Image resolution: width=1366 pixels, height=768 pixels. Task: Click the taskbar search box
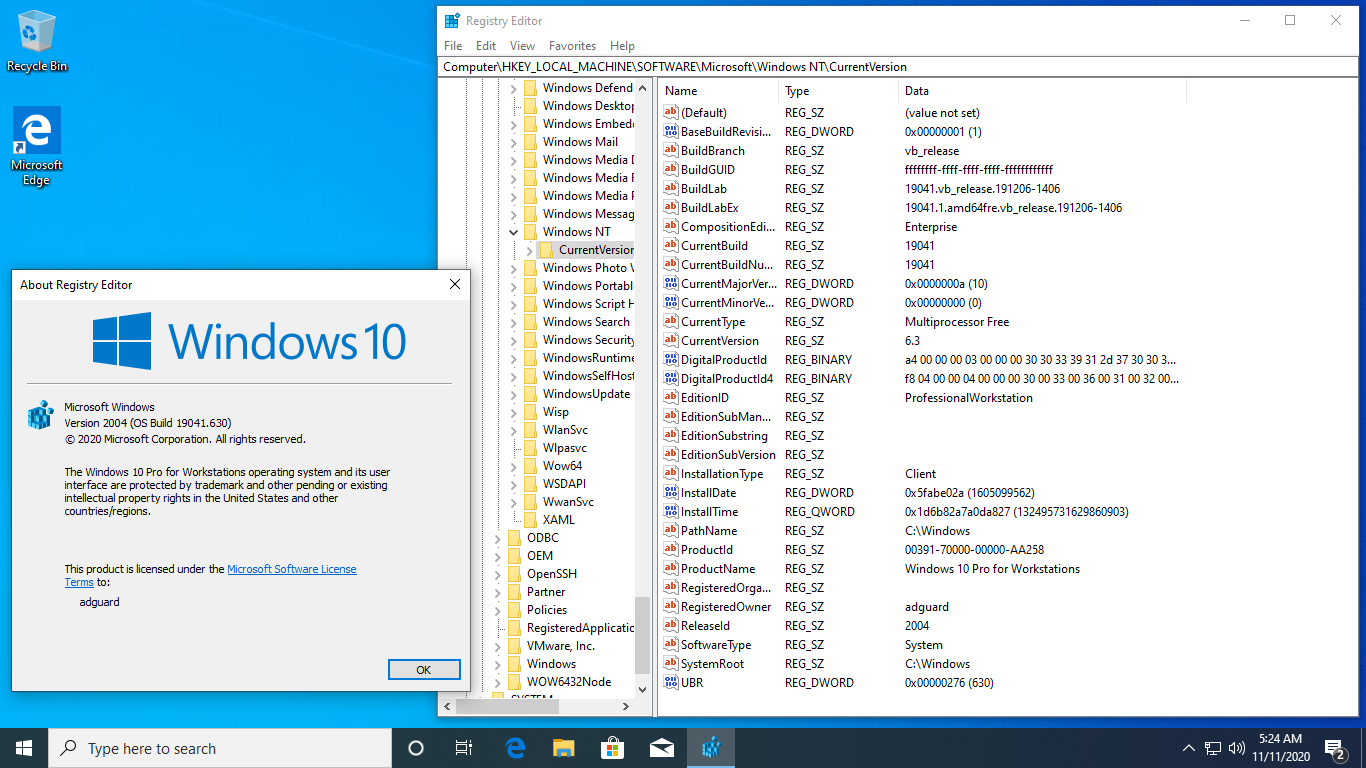click(220, 748)
